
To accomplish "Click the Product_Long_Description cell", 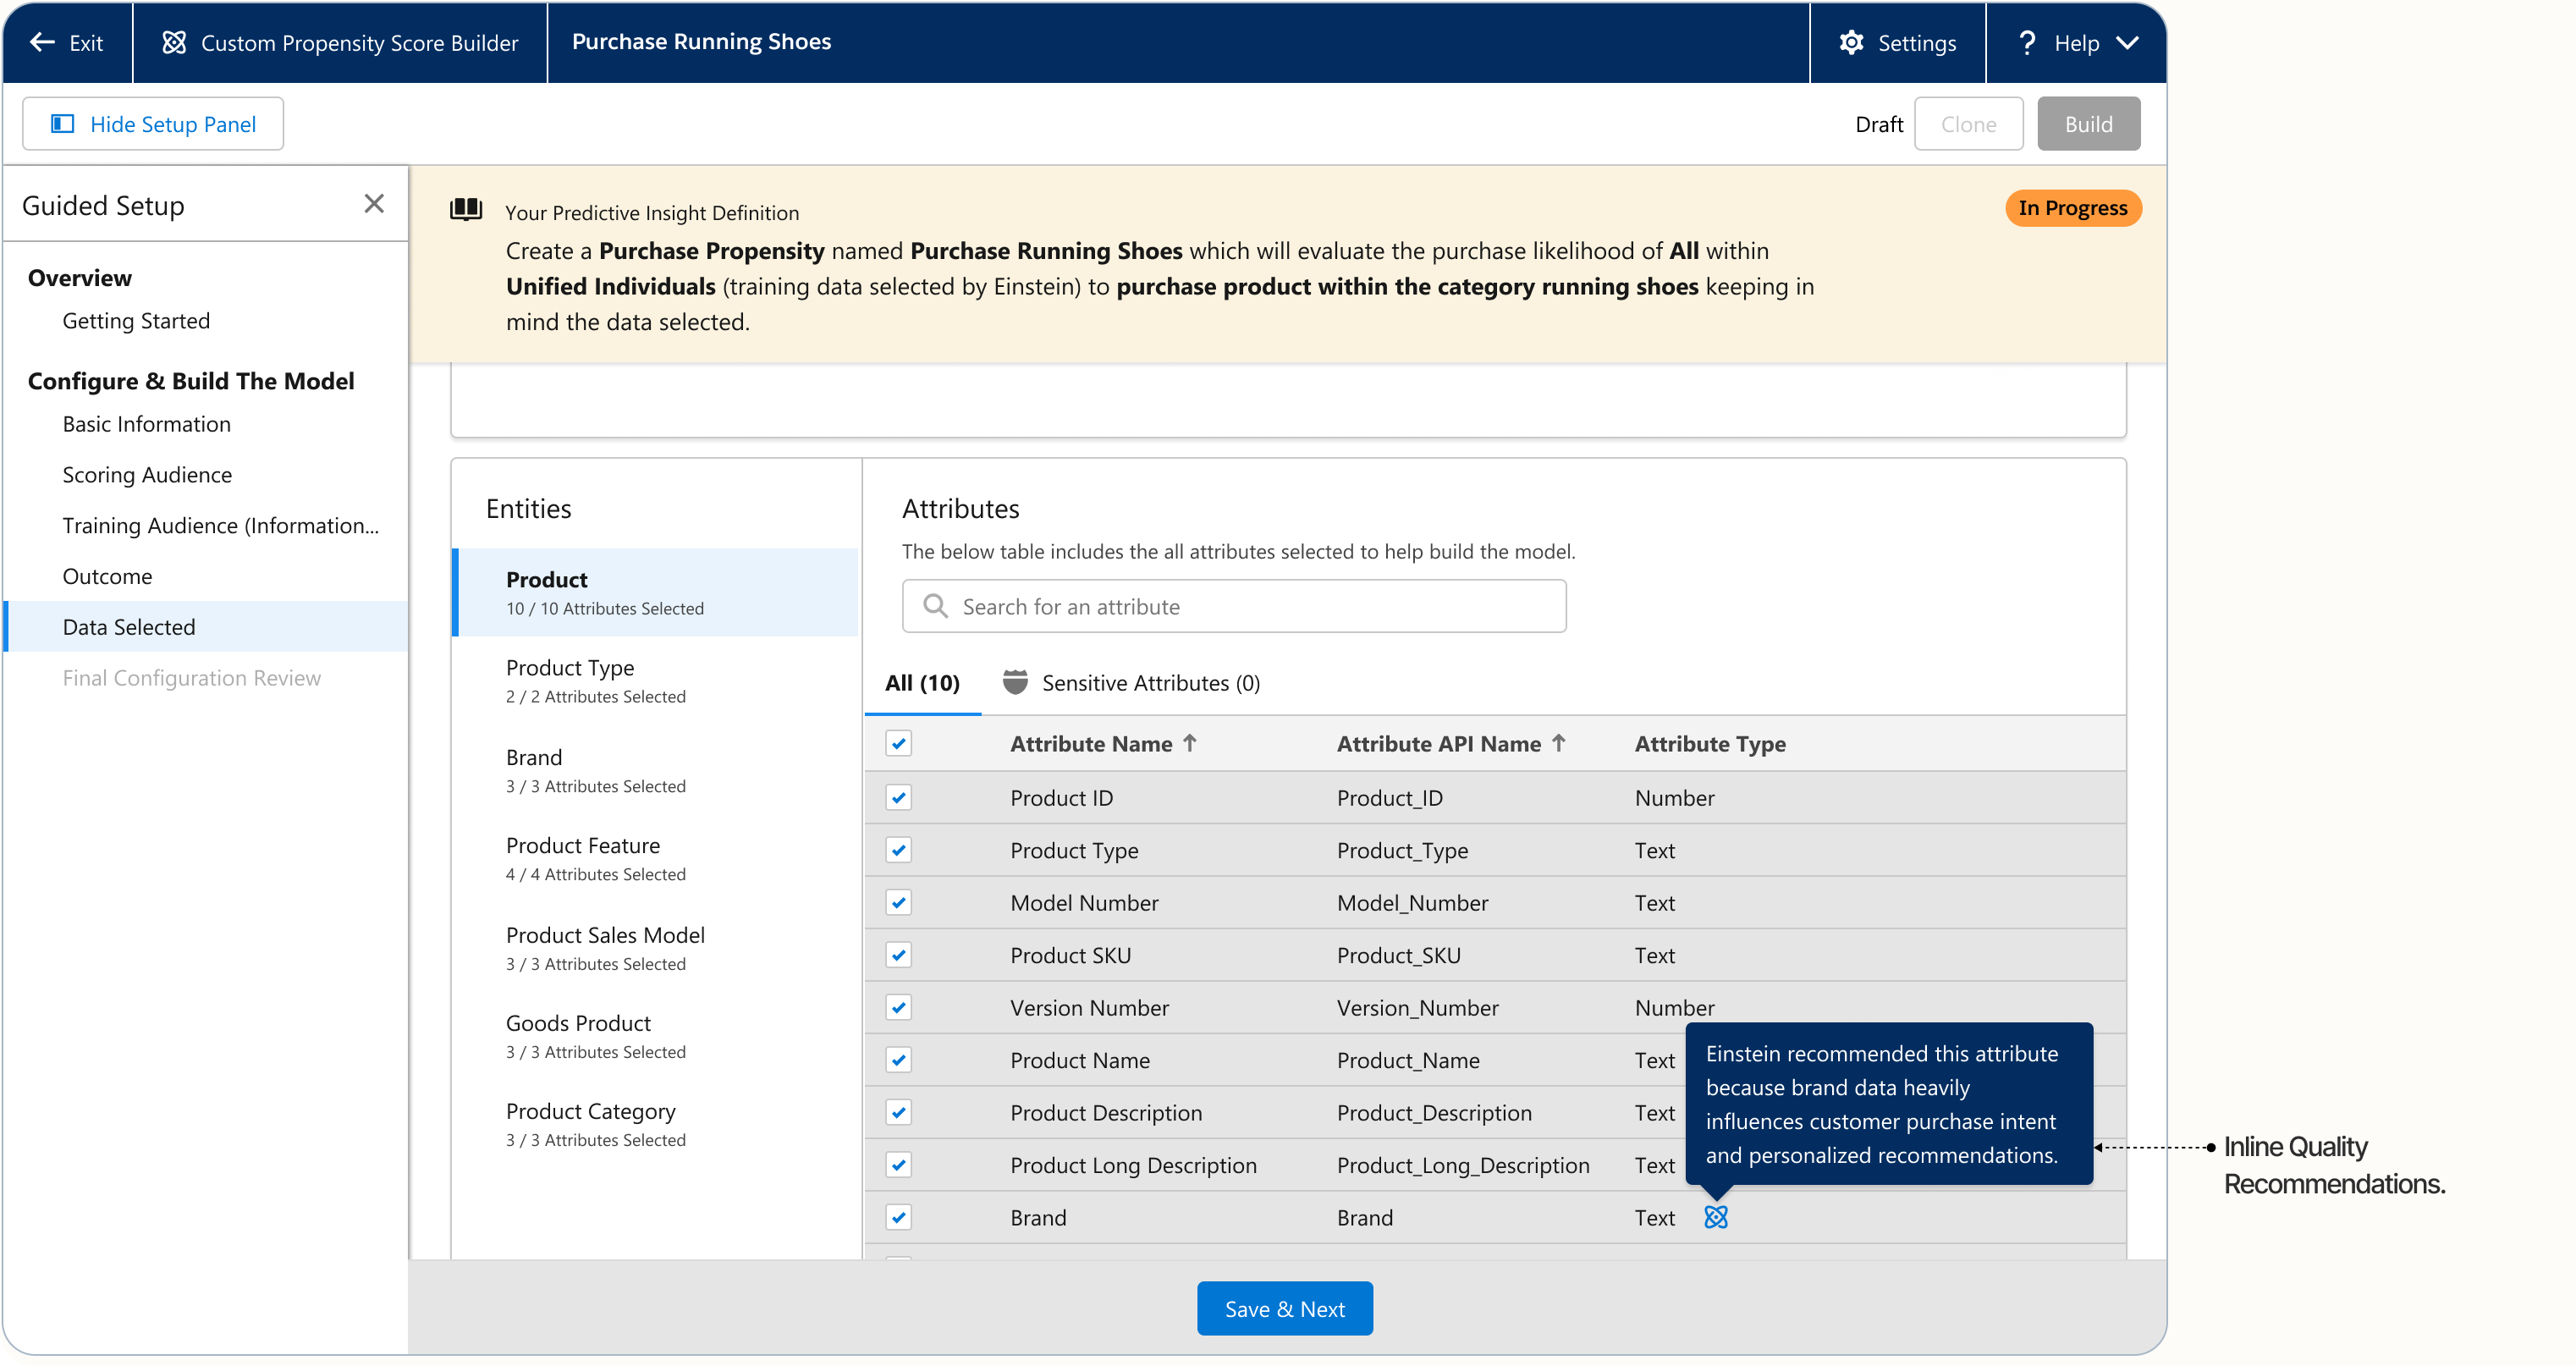I will (1462, 1165).
